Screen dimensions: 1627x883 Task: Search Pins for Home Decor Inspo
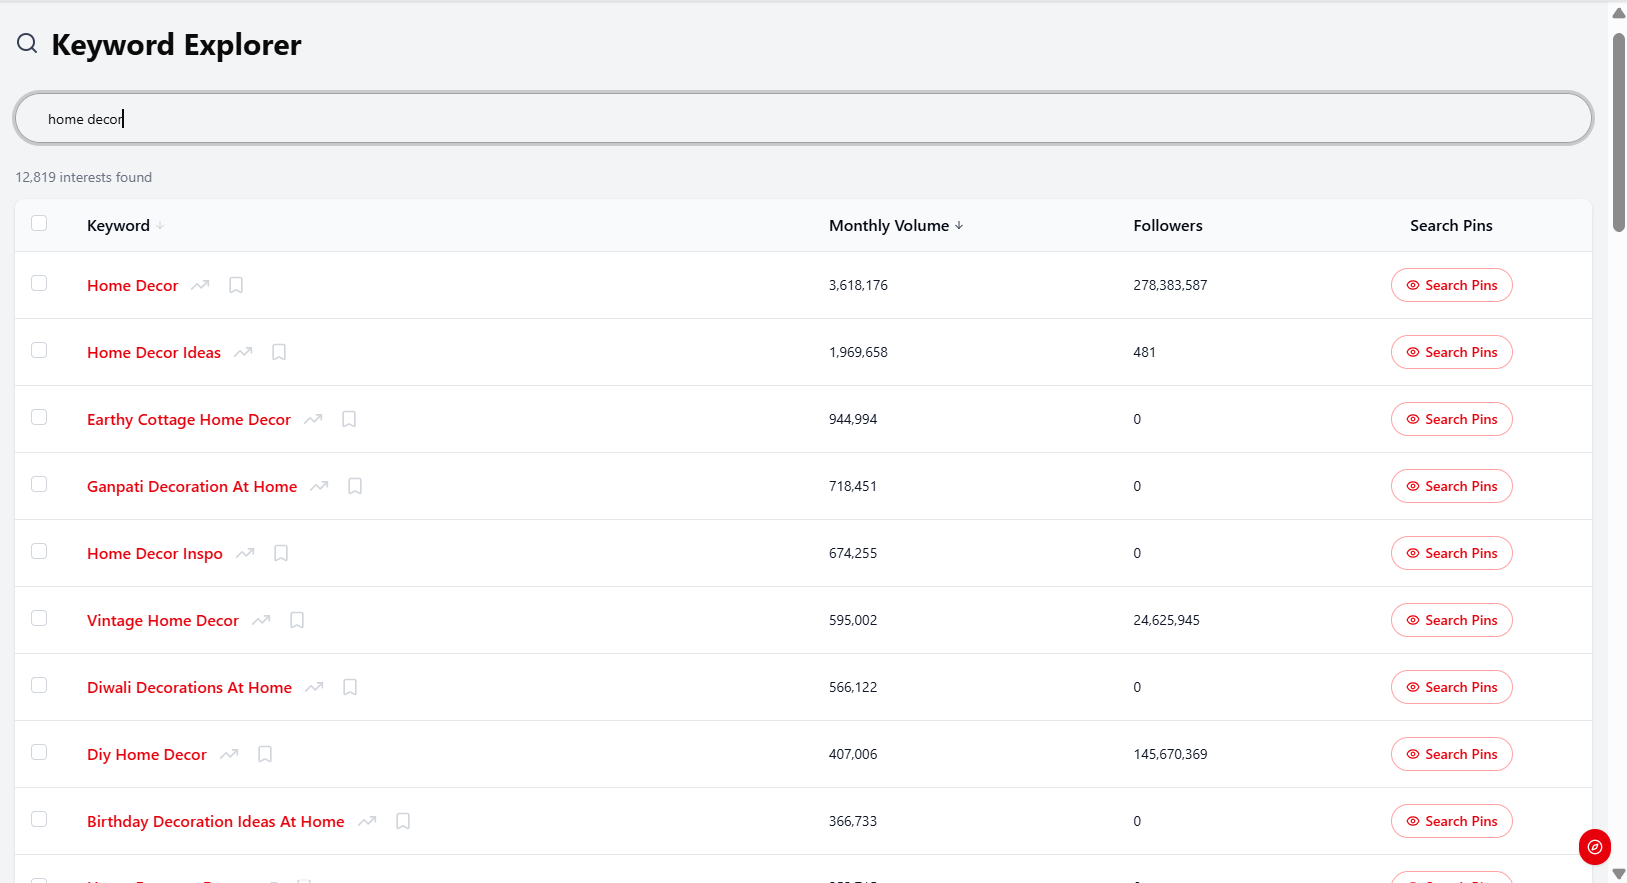point(1451,553)
